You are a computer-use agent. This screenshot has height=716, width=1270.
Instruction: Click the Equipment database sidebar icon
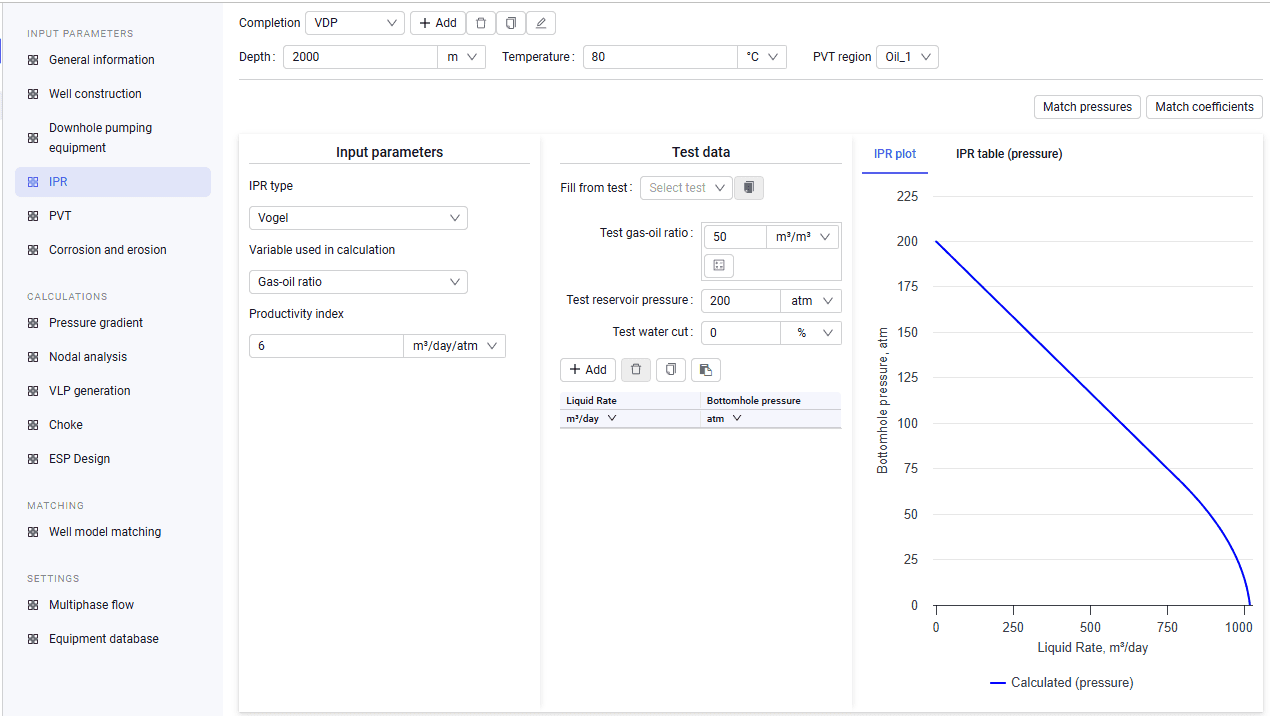tap(33, 639)
